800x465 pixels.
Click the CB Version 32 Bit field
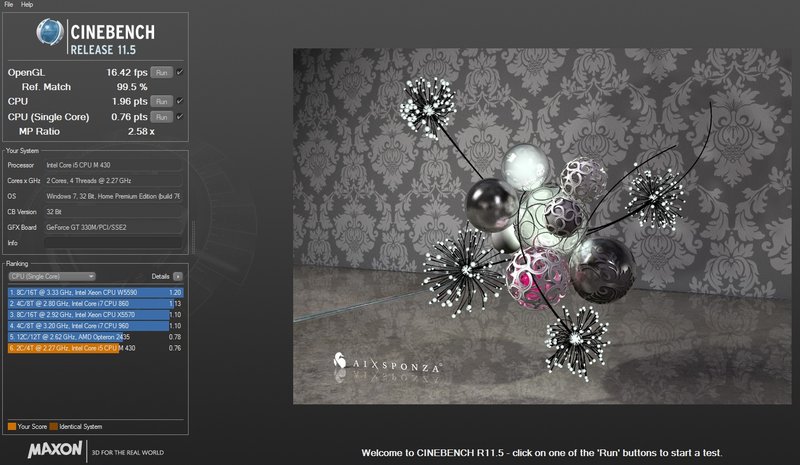(x=113, y=212)
